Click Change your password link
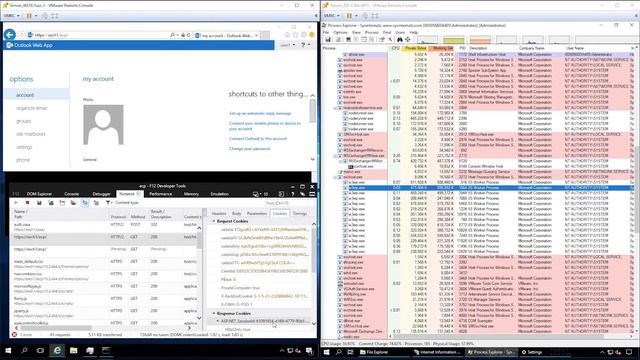This screenshot has width=640, height=360. click(x=249, y=149)
